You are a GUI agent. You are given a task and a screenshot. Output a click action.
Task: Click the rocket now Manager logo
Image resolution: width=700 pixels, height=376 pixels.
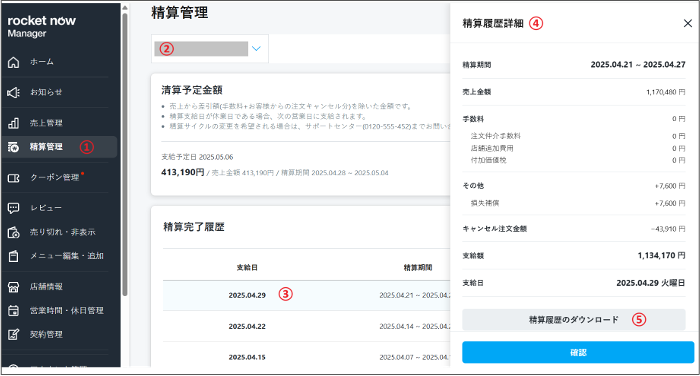pyautogui.click(x=42, y=26)
